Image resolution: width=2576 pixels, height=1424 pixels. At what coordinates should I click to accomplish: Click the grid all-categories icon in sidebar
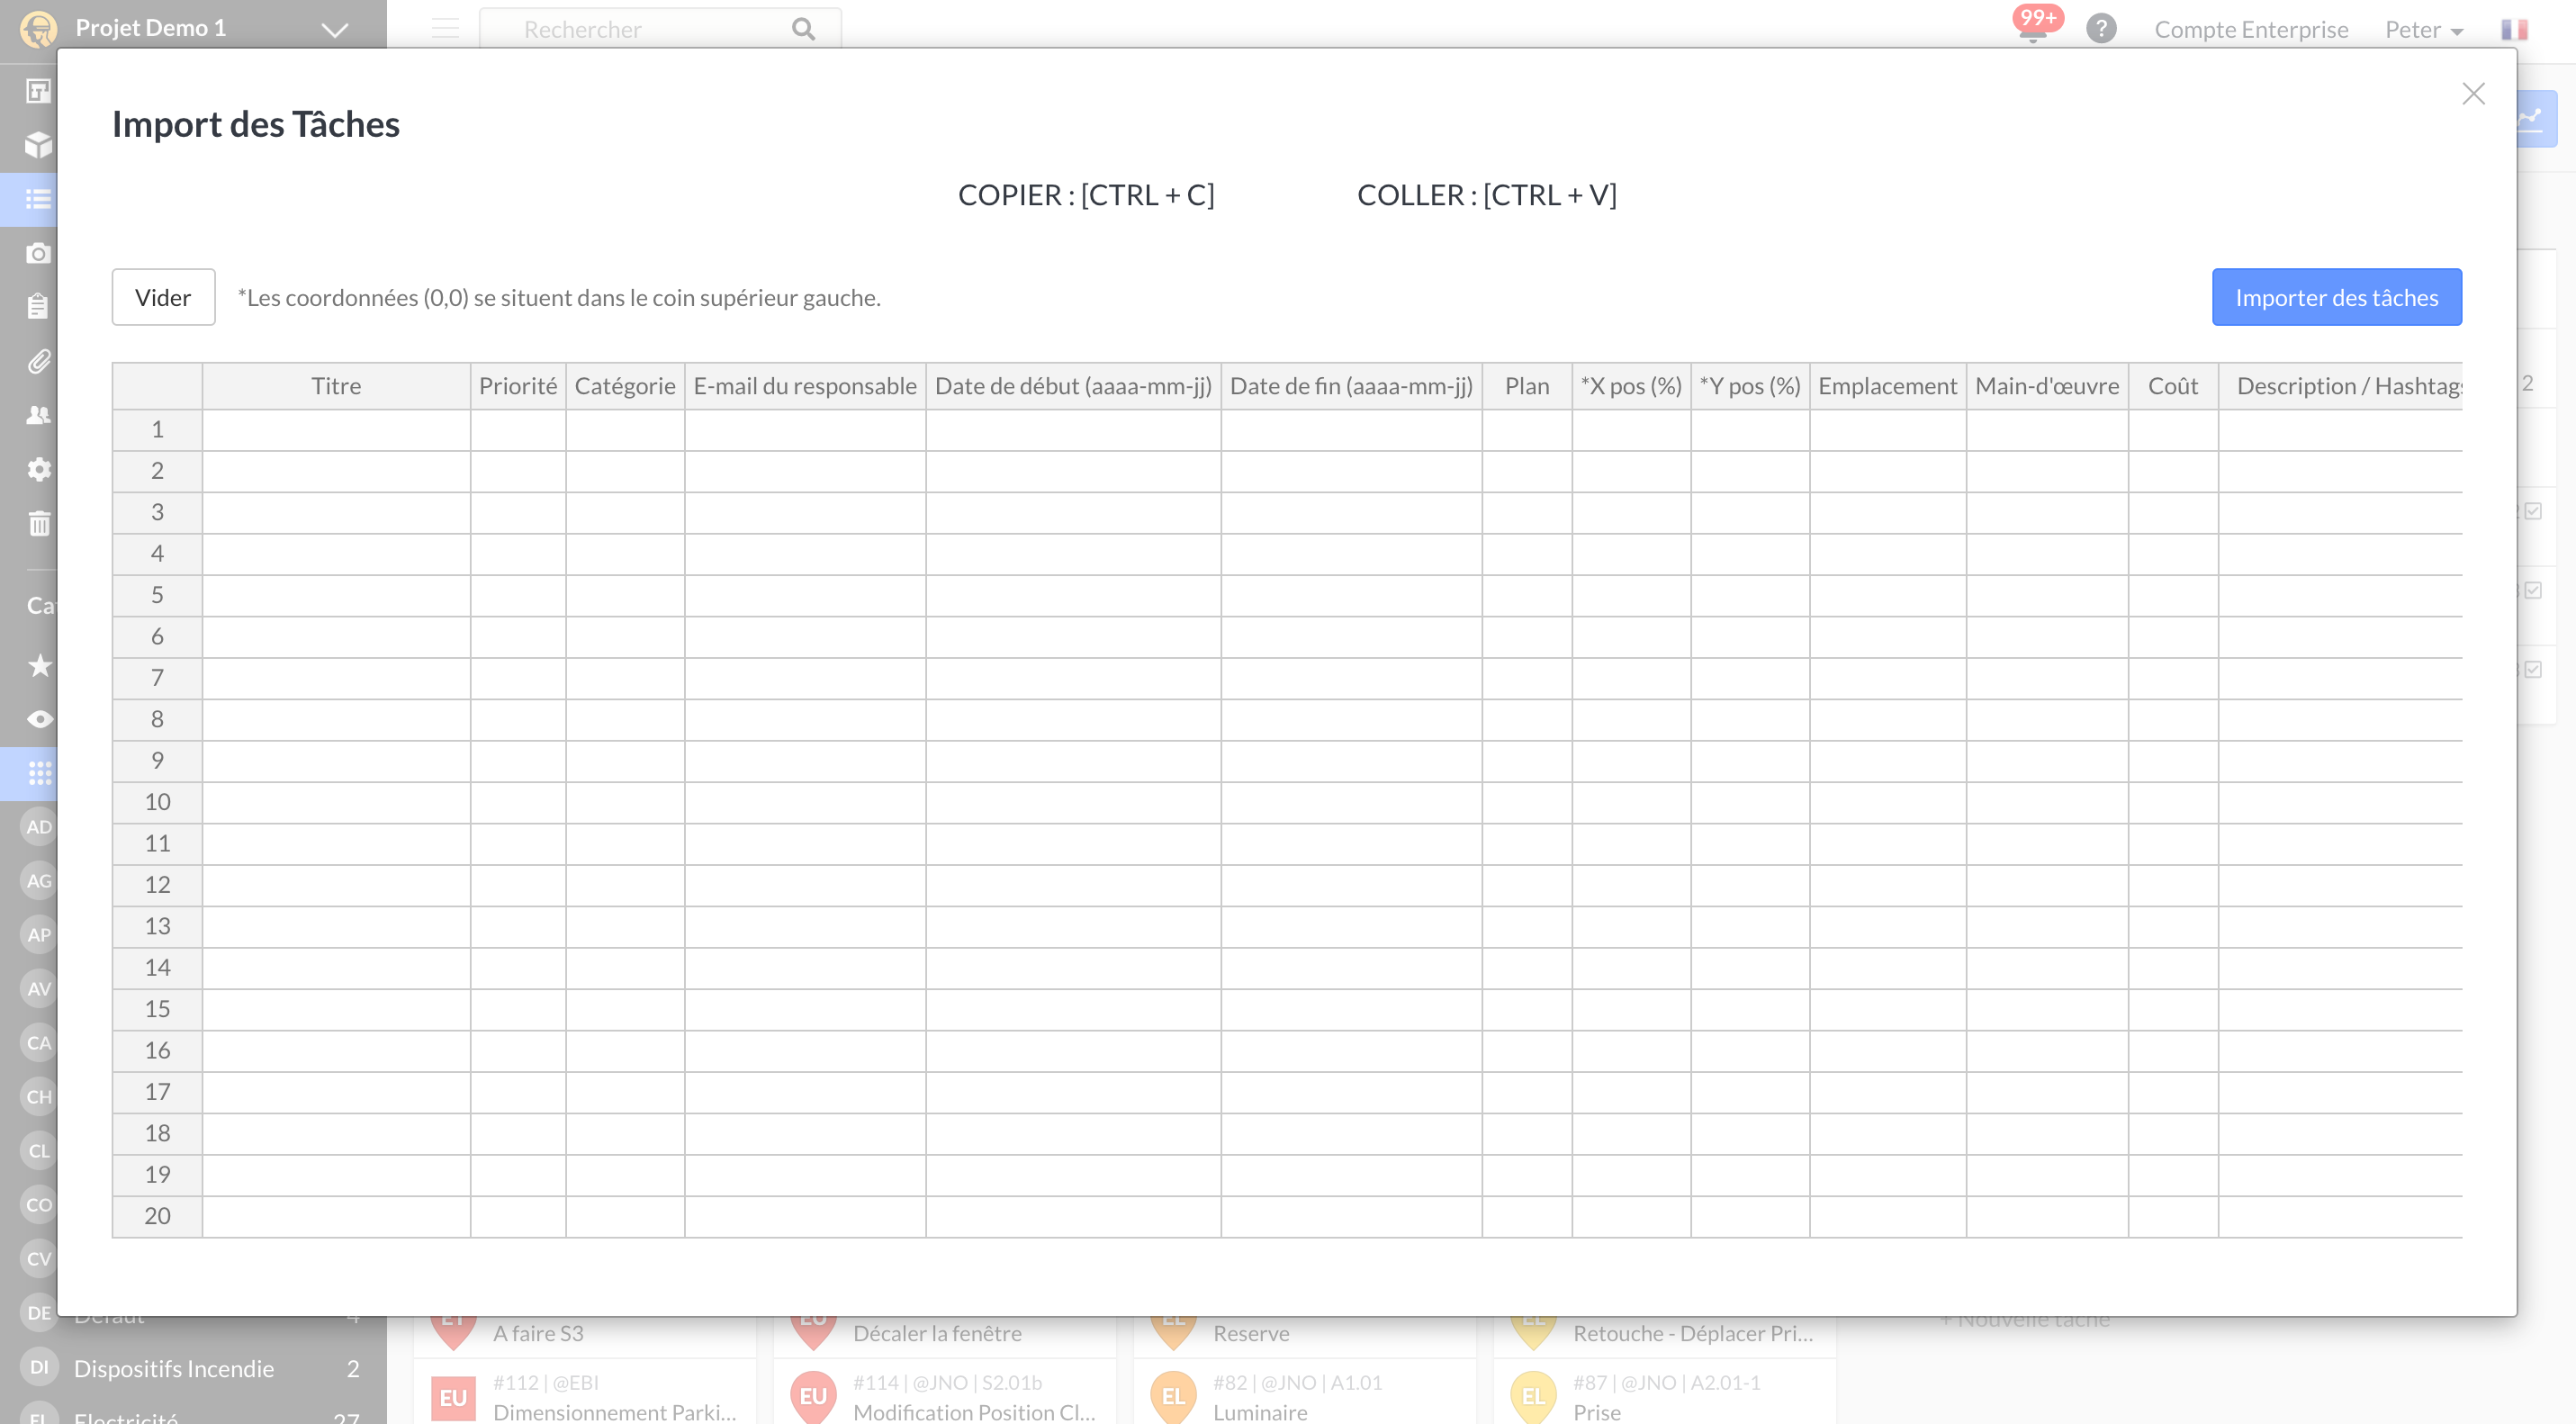coord(39,773)
